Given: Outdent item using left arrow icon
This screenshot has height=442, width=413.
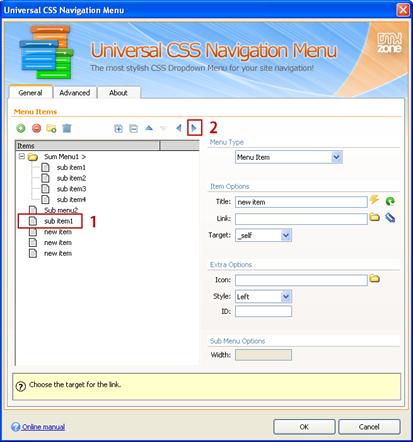Looking at the screenshot, I should point(179,128).
